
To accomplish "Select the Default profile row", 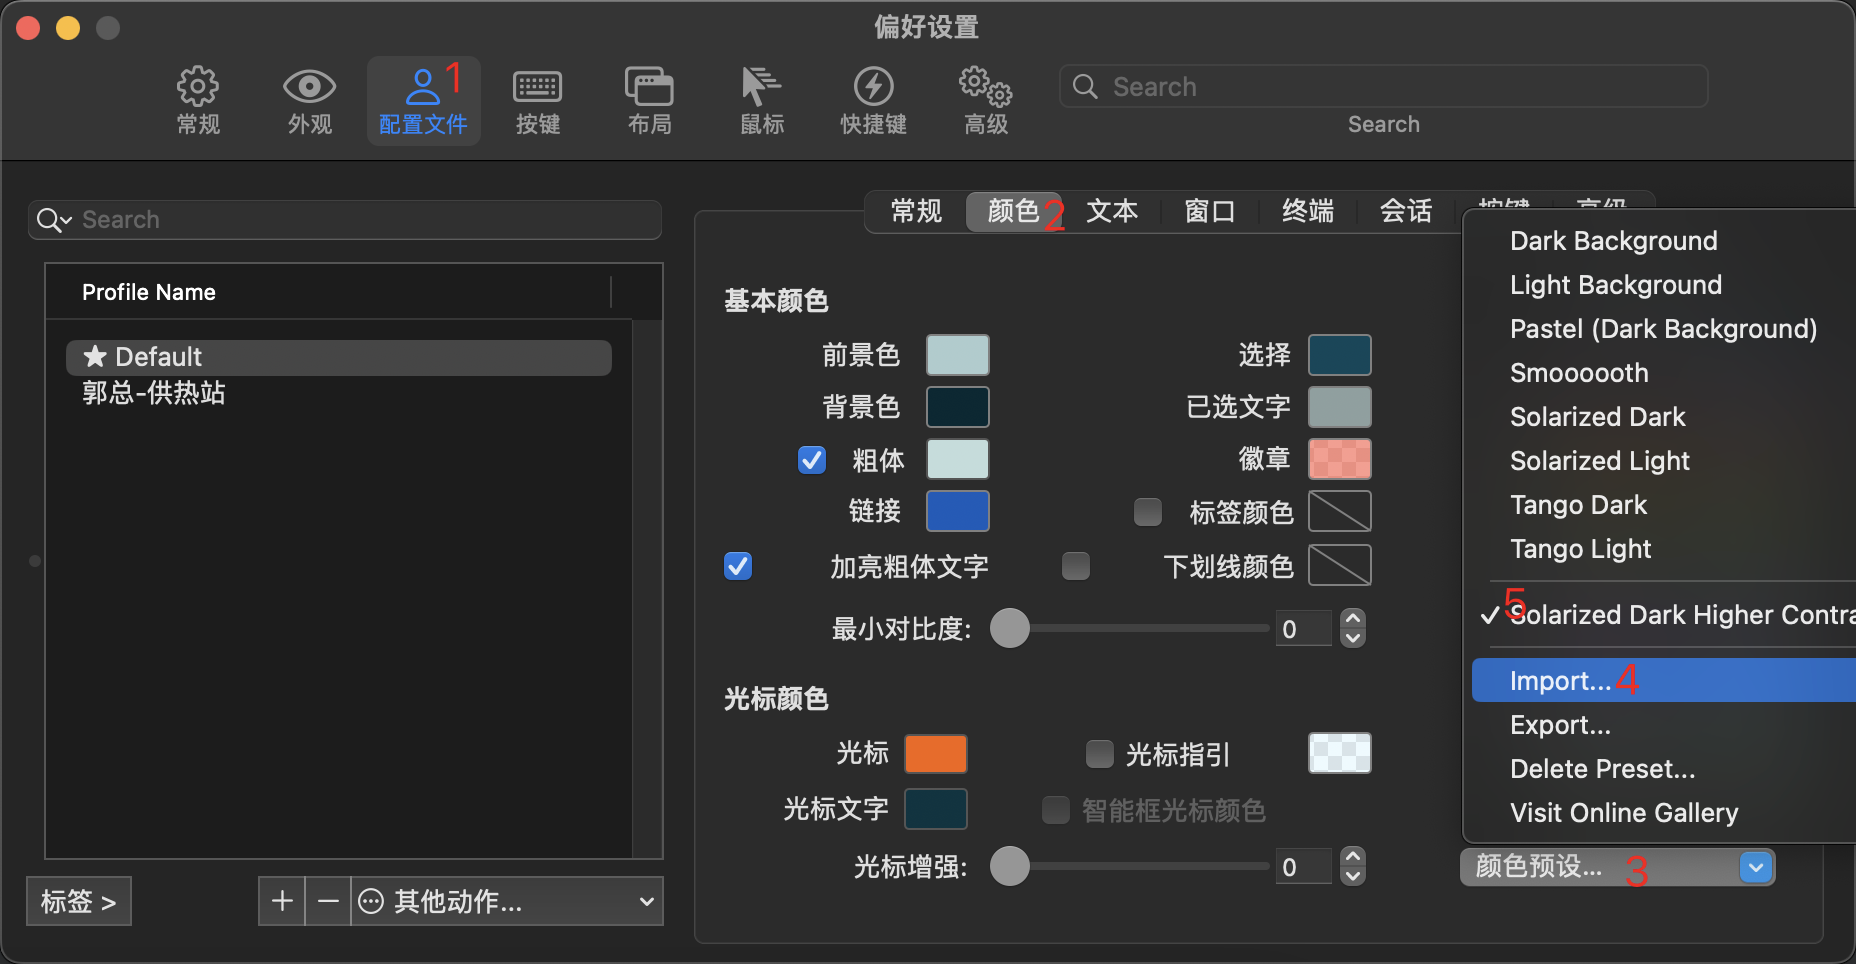I will [339, 357].
